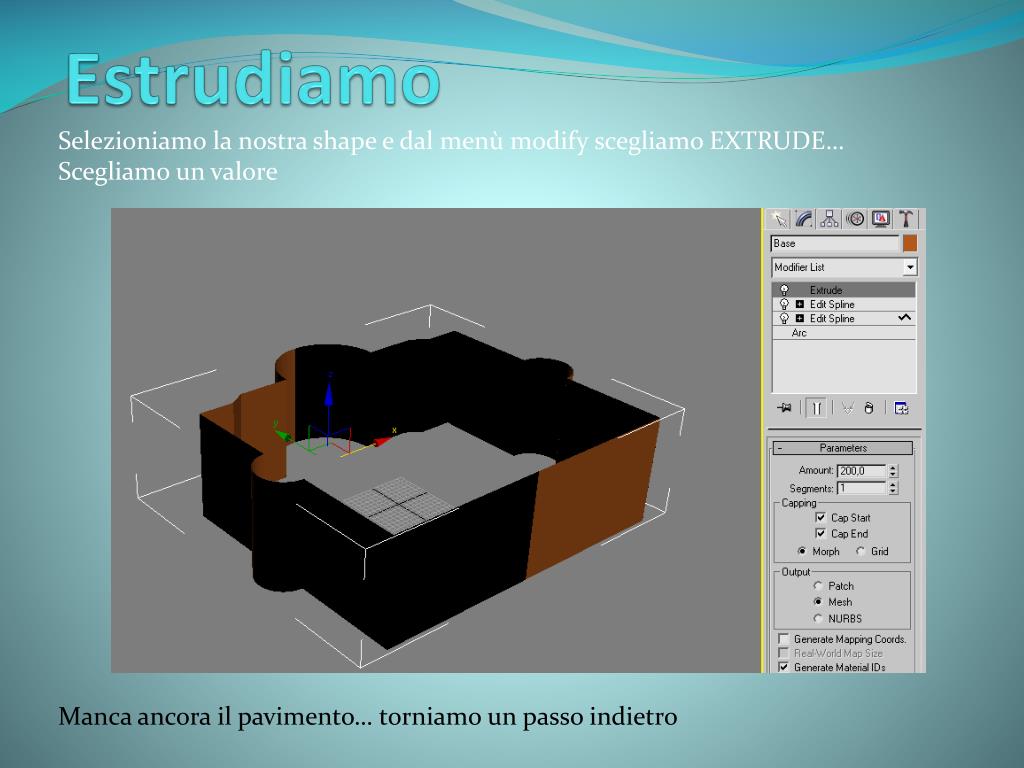Toggle Show End Result button
1024x768 pixels.
point(816,408)
